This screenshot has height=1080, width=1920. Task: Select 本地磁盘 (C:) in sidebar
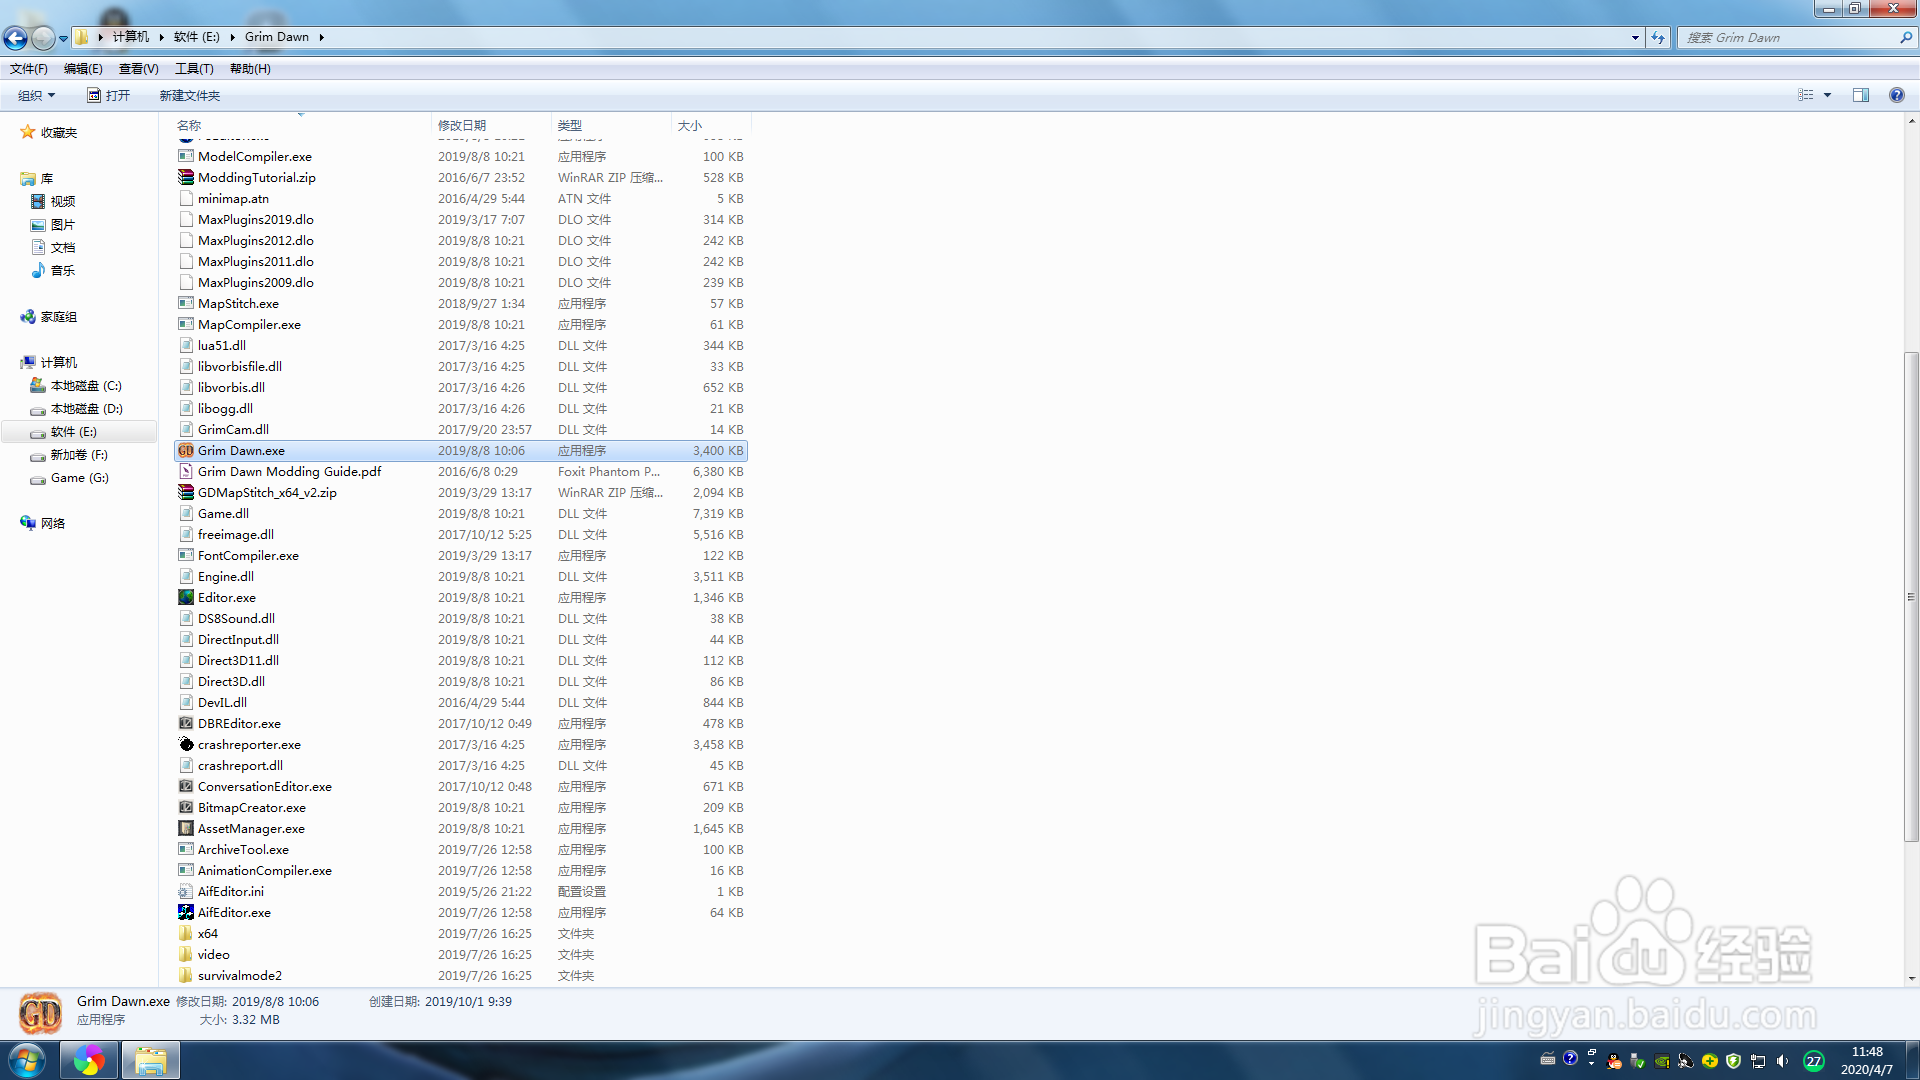(x=86, y=386)
